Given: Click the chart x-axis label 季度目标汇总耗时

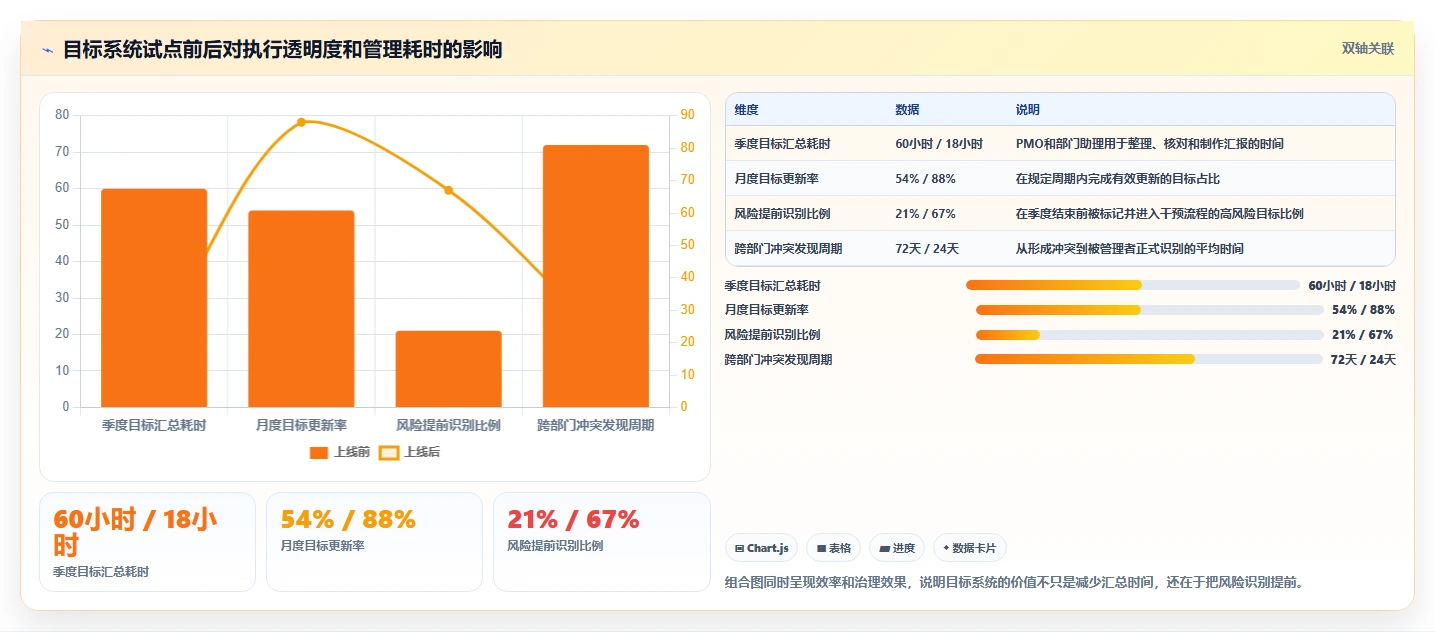Looking at the screenshot, I should pos(154,425).
